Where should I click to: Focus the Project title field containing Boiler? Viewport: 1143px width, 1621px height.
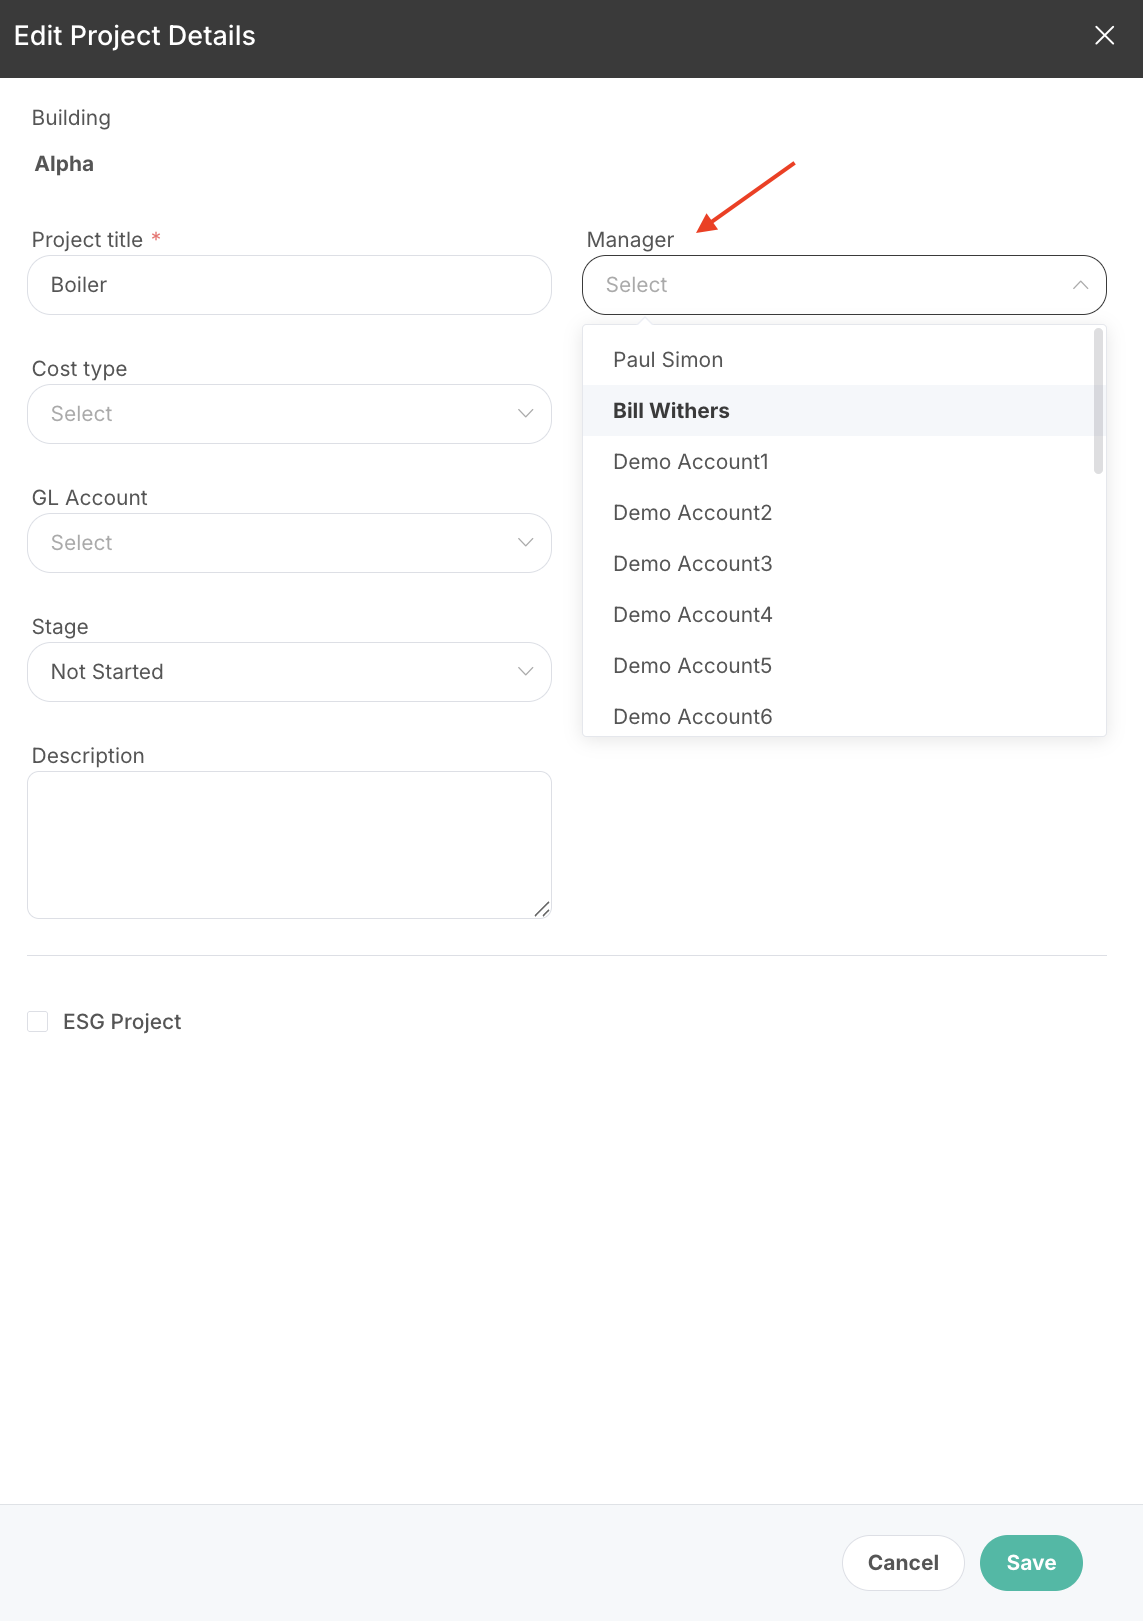(x=289, y=285)
